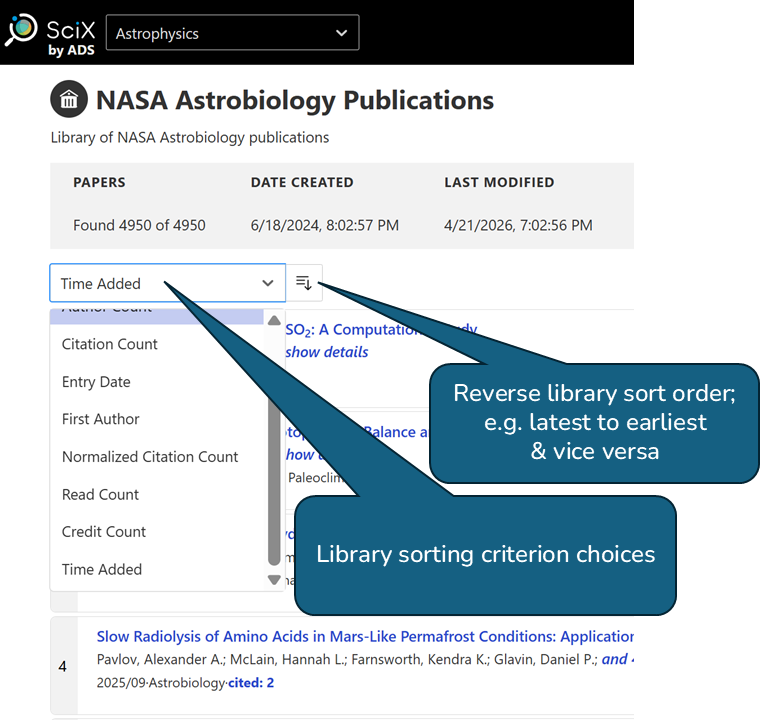Click the SciX by ADS logo
764x720 pixels.
pos(50,34)
